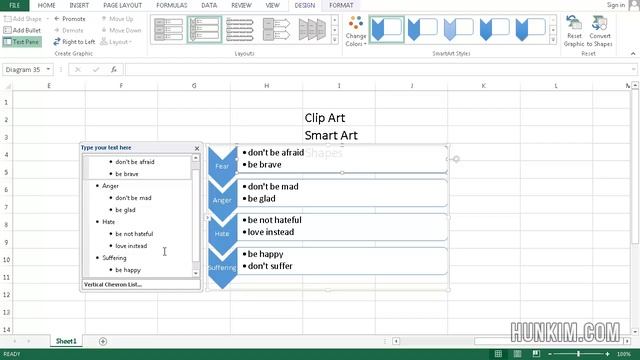Screen dimensions: 640x360
Task: Toggle Right to Left direction
Action: (x=74, y=42)
